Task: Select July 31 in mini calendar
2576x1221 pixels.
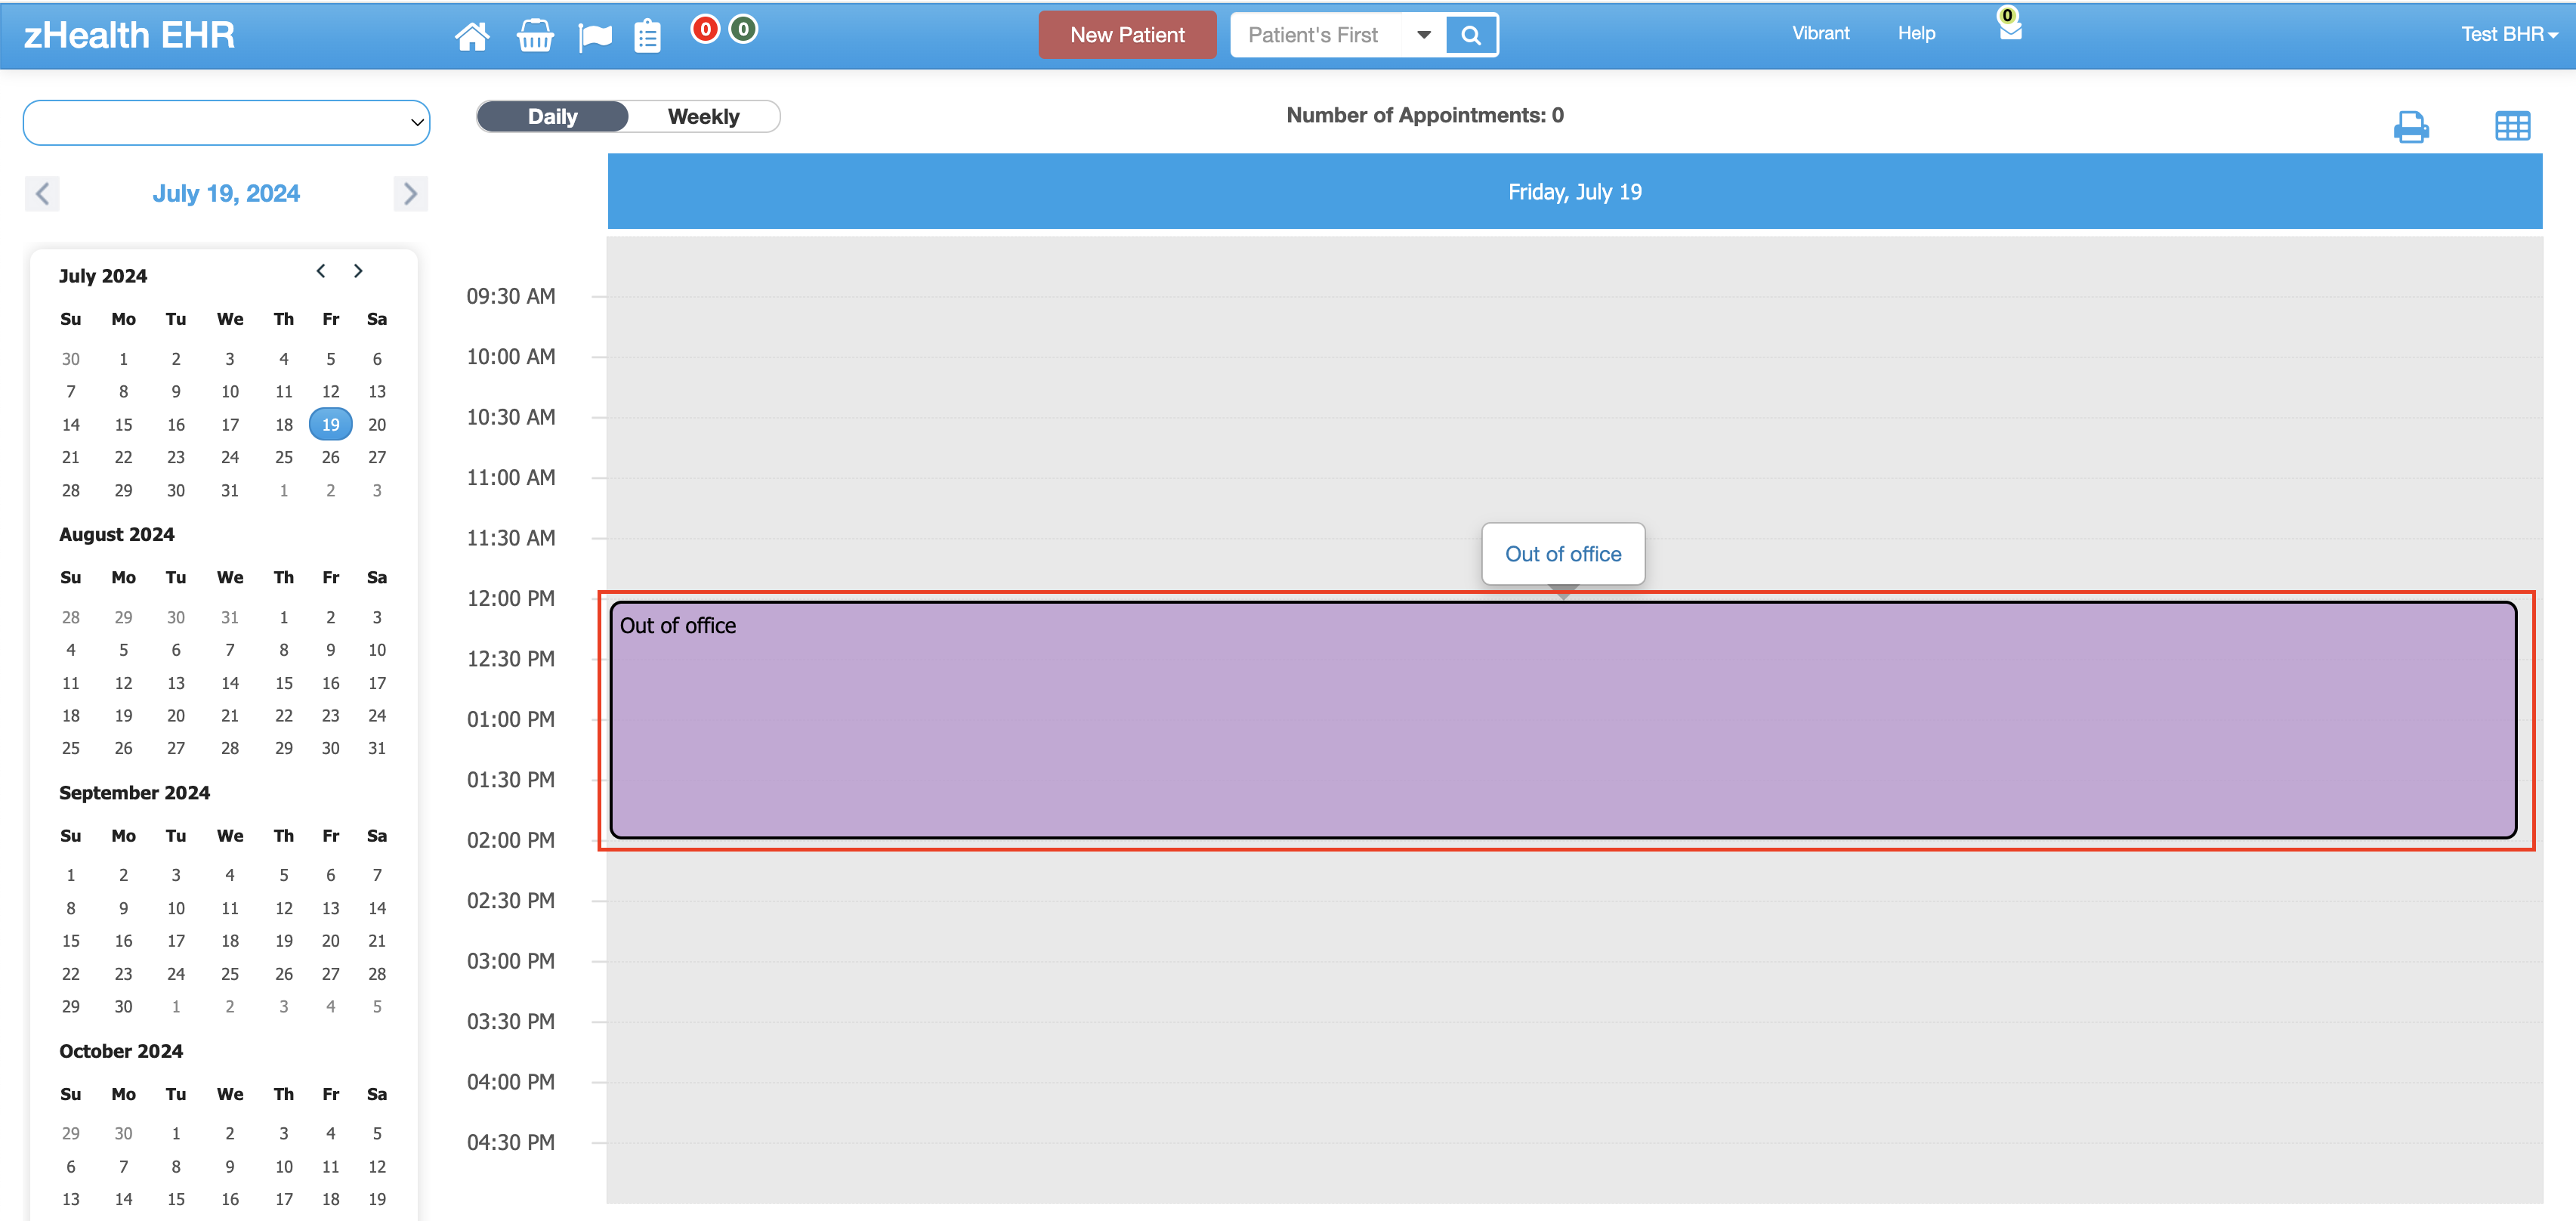Action: click(230, 490)
